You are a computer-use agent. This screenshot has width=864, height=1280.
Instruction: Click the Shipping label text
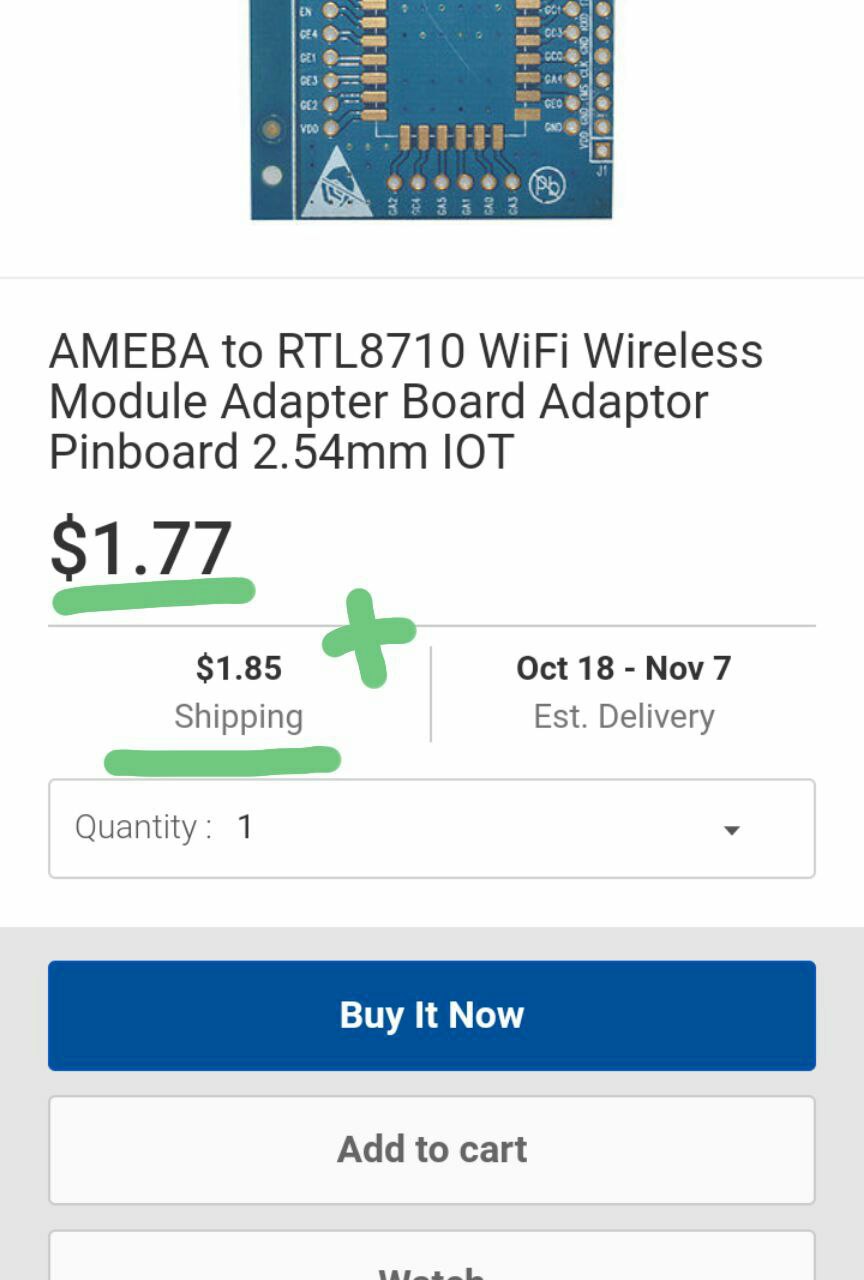click(238, 716)
